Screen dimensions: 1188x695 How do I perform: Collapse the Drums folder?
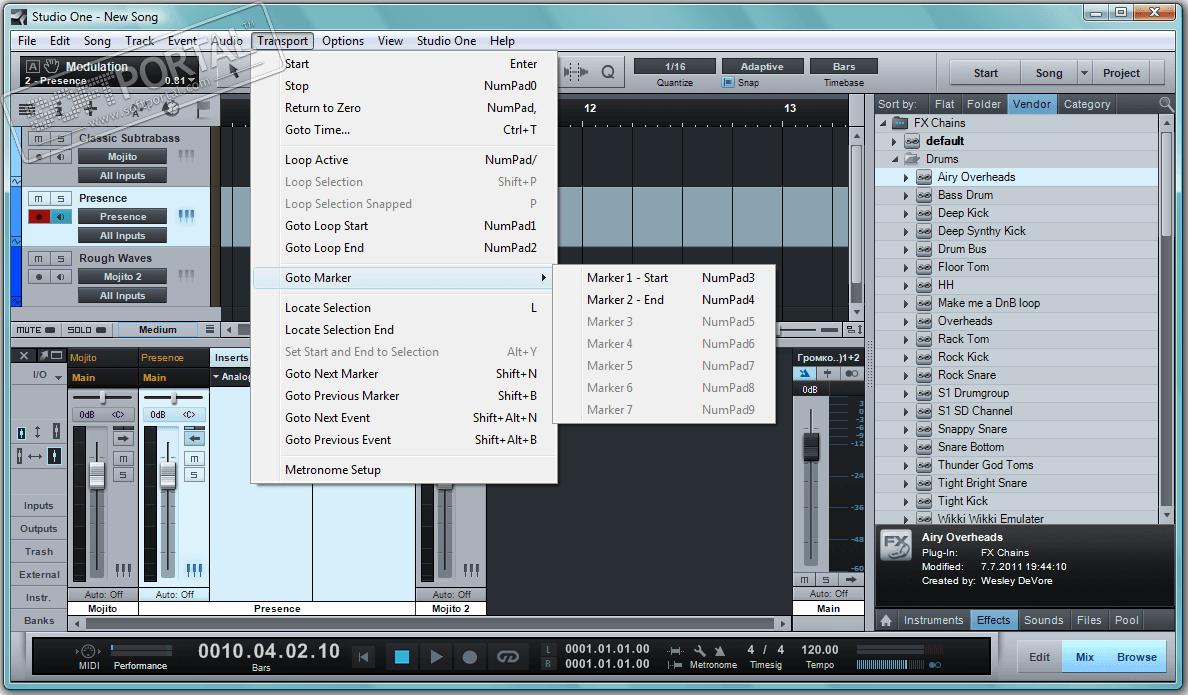click(x=894, y=159)
